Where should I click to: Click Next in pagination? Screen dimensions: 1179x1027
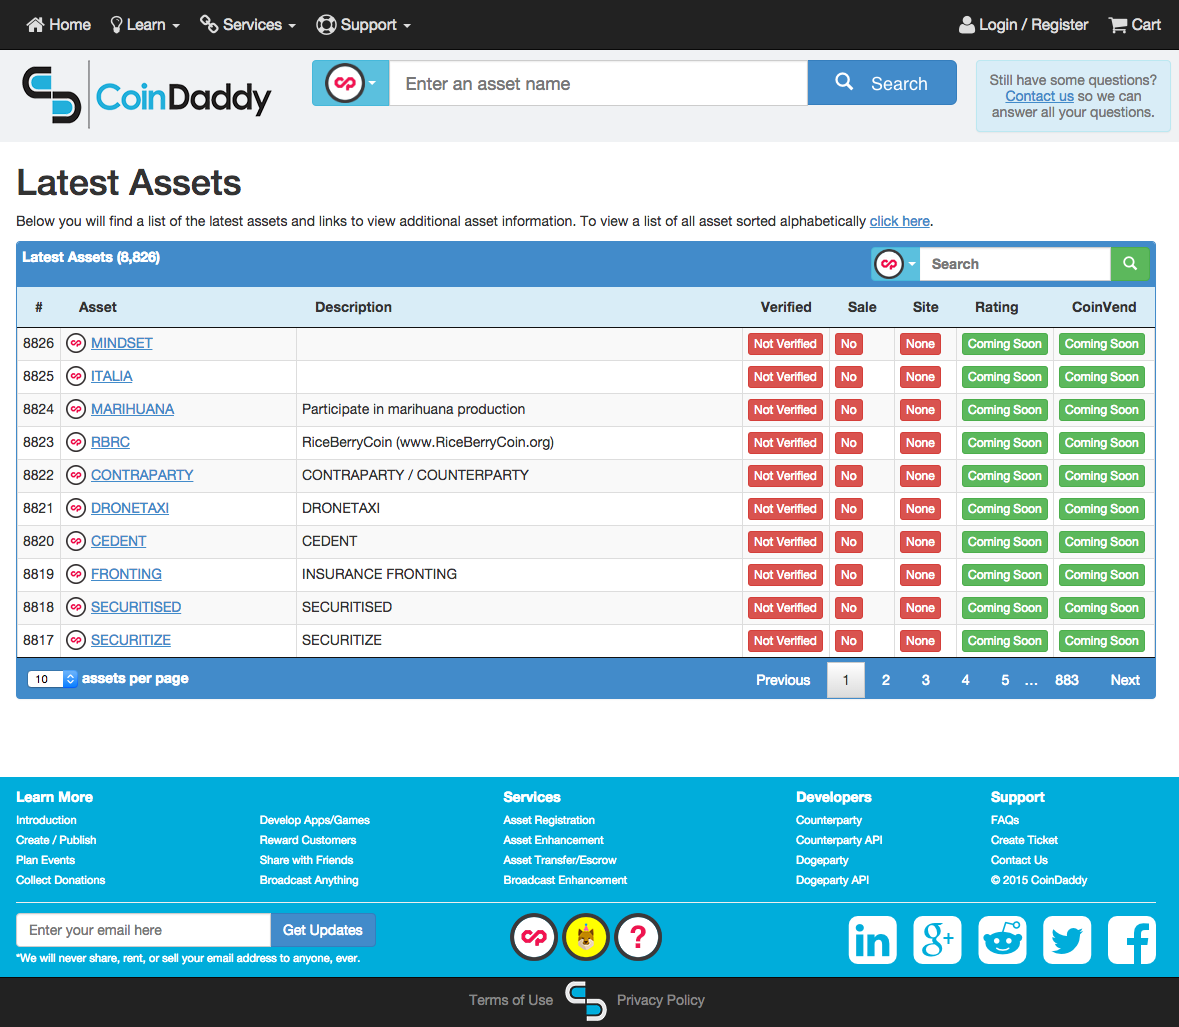coord(1125,680)
